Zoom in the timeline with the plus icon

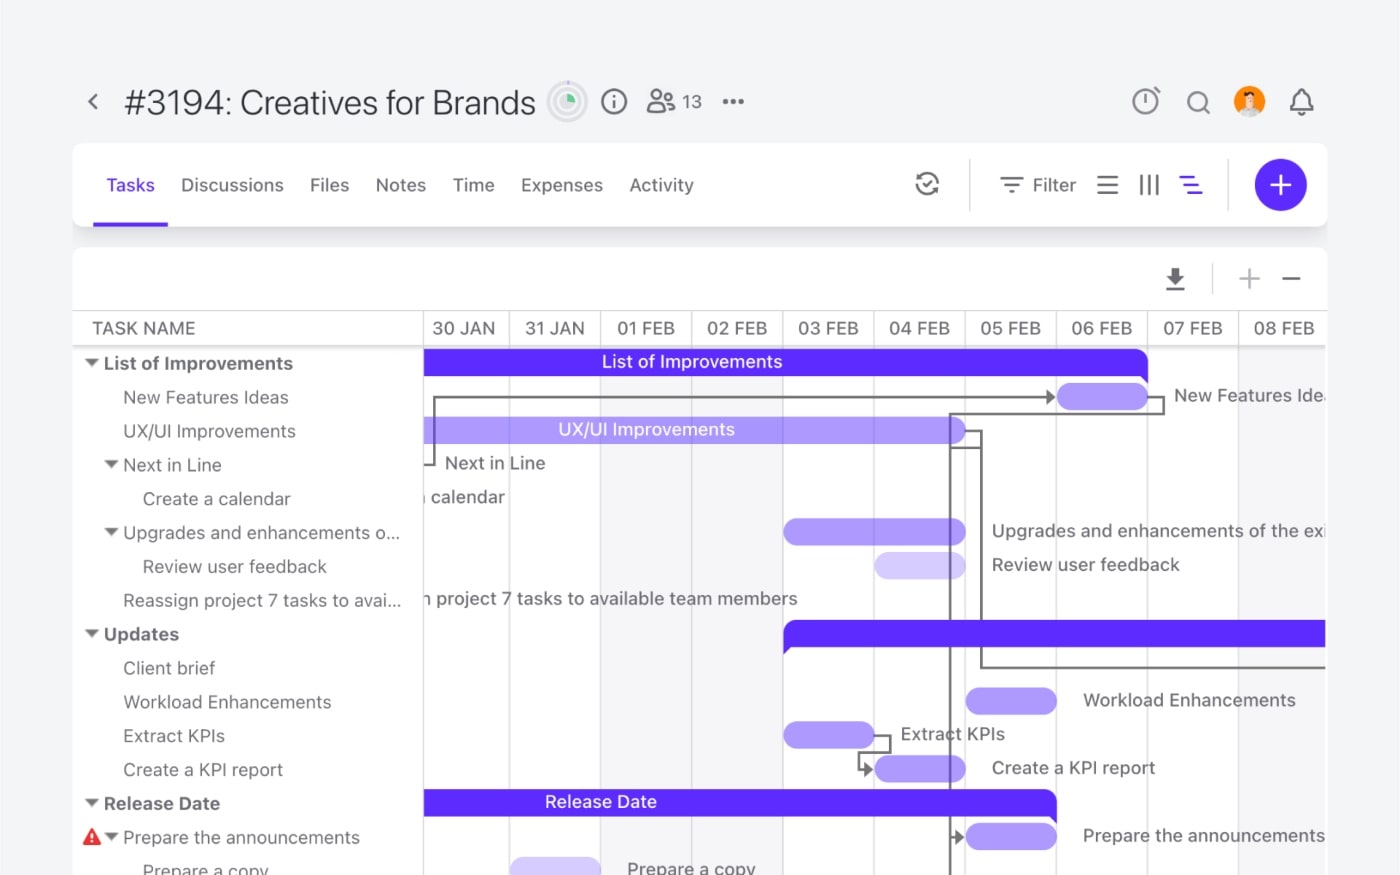[x=1249, y=279]
